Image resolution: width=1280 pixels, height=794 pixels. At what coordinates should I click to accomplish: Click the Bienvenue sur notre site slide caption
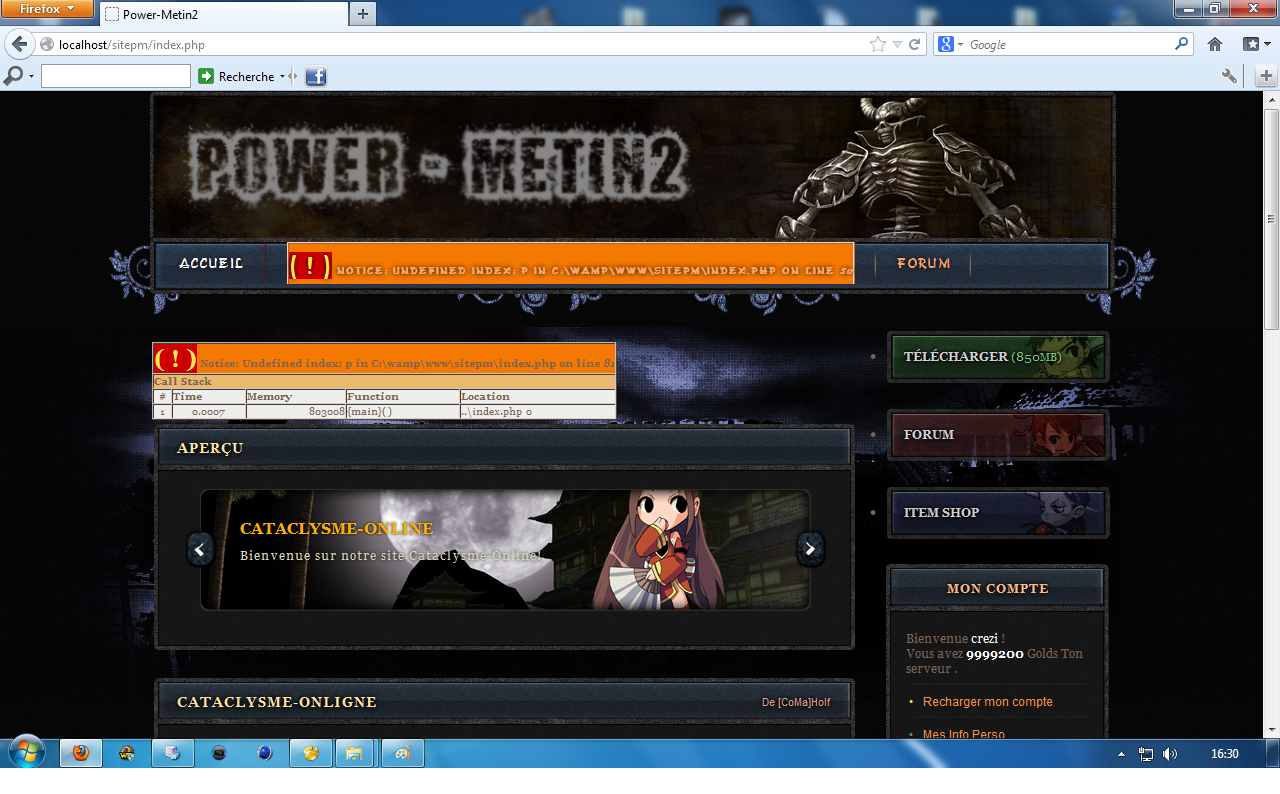point(389,555)
